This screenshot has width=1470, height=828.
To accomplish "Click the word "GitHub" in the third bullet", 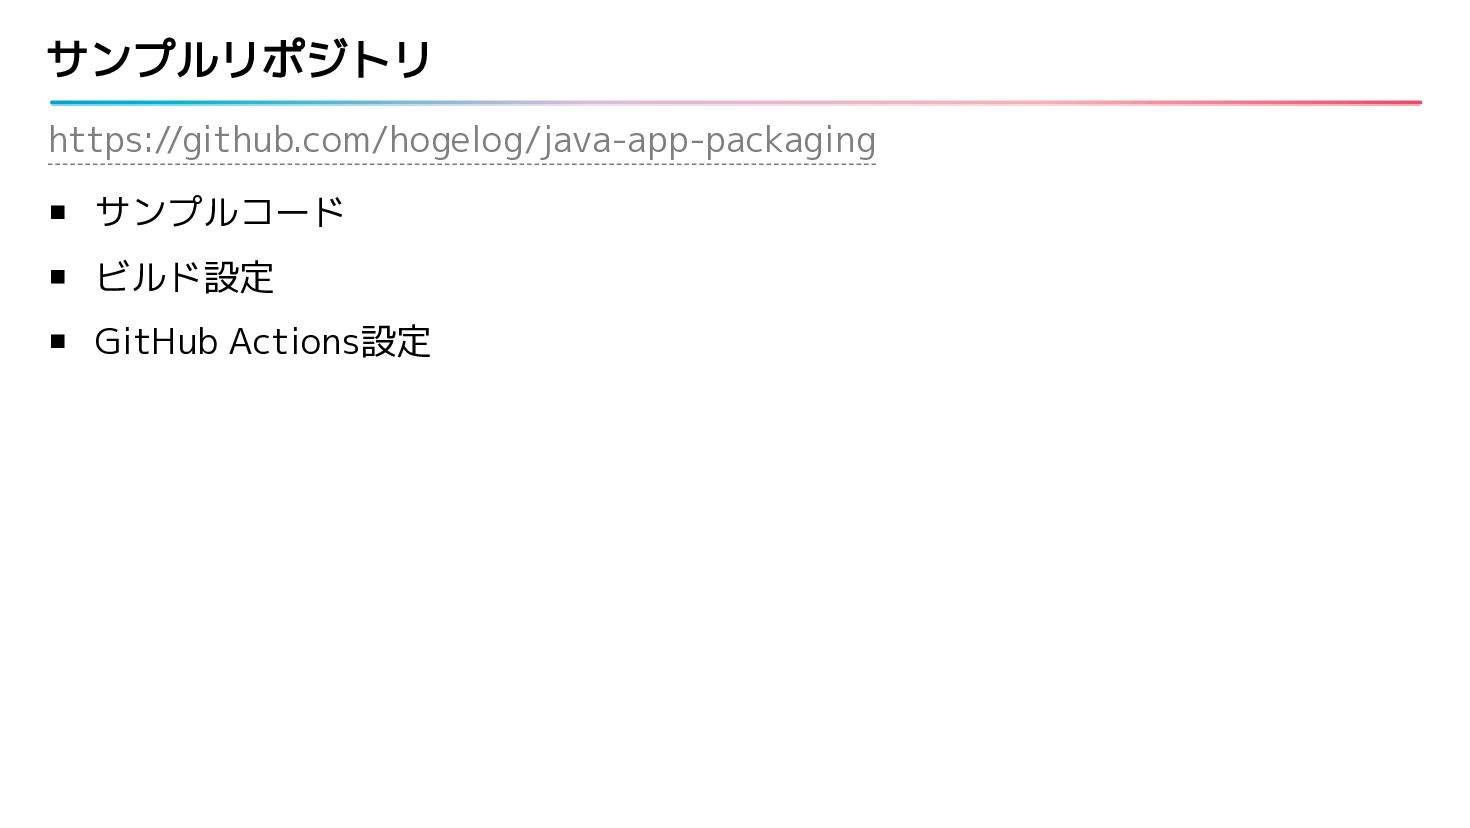I will coord(156,342).
